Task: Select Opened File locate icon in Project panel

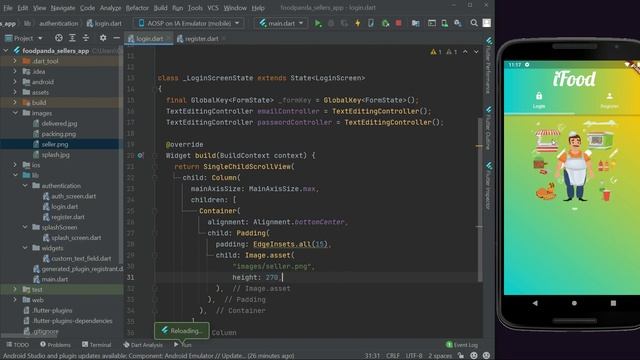Action: (59, 38)
